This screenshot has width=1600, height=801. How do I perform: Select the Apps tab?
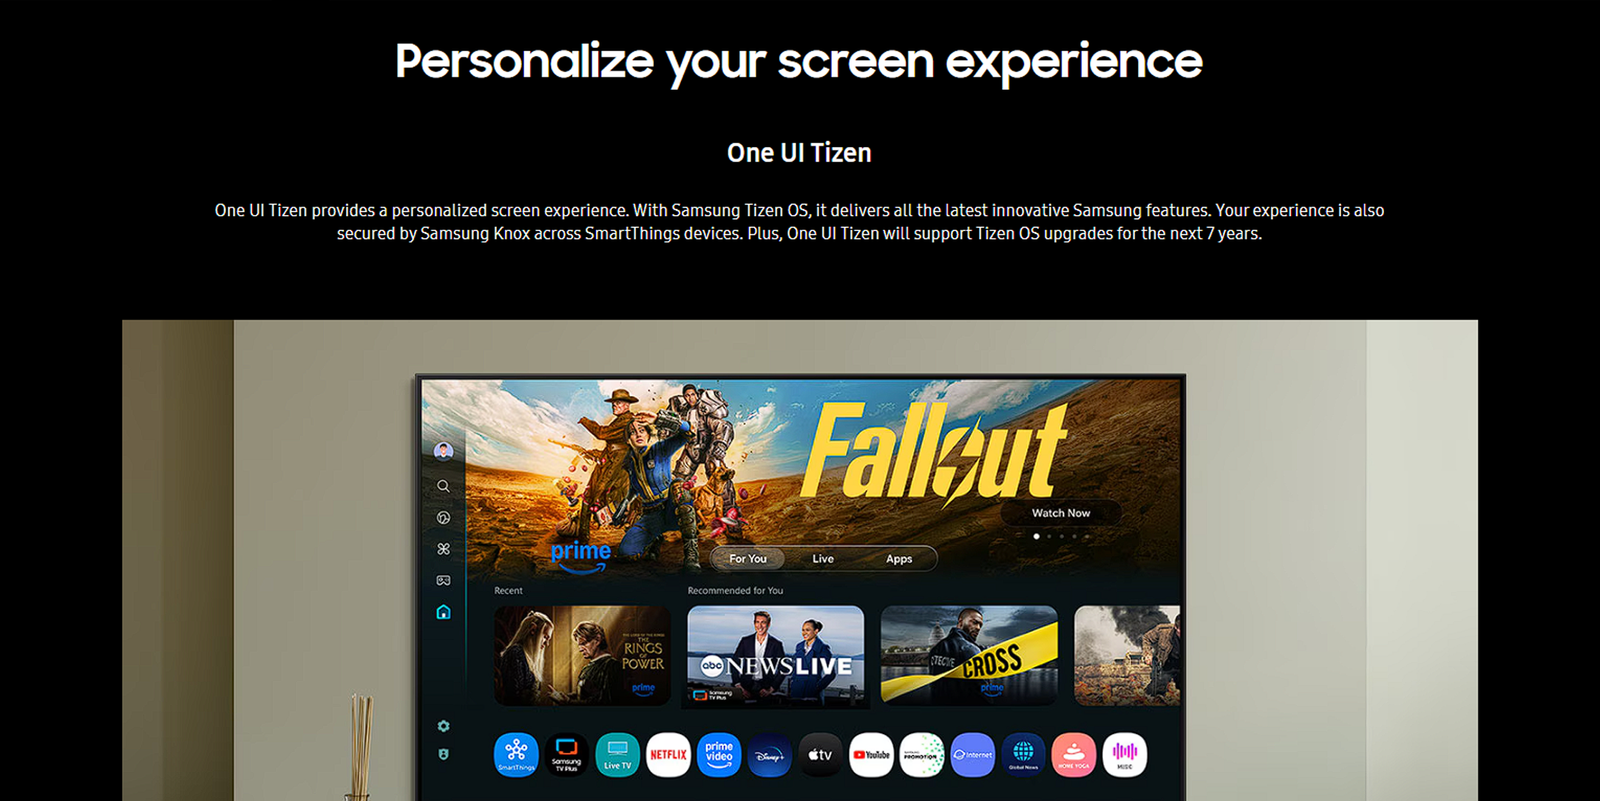pos(899,559)
